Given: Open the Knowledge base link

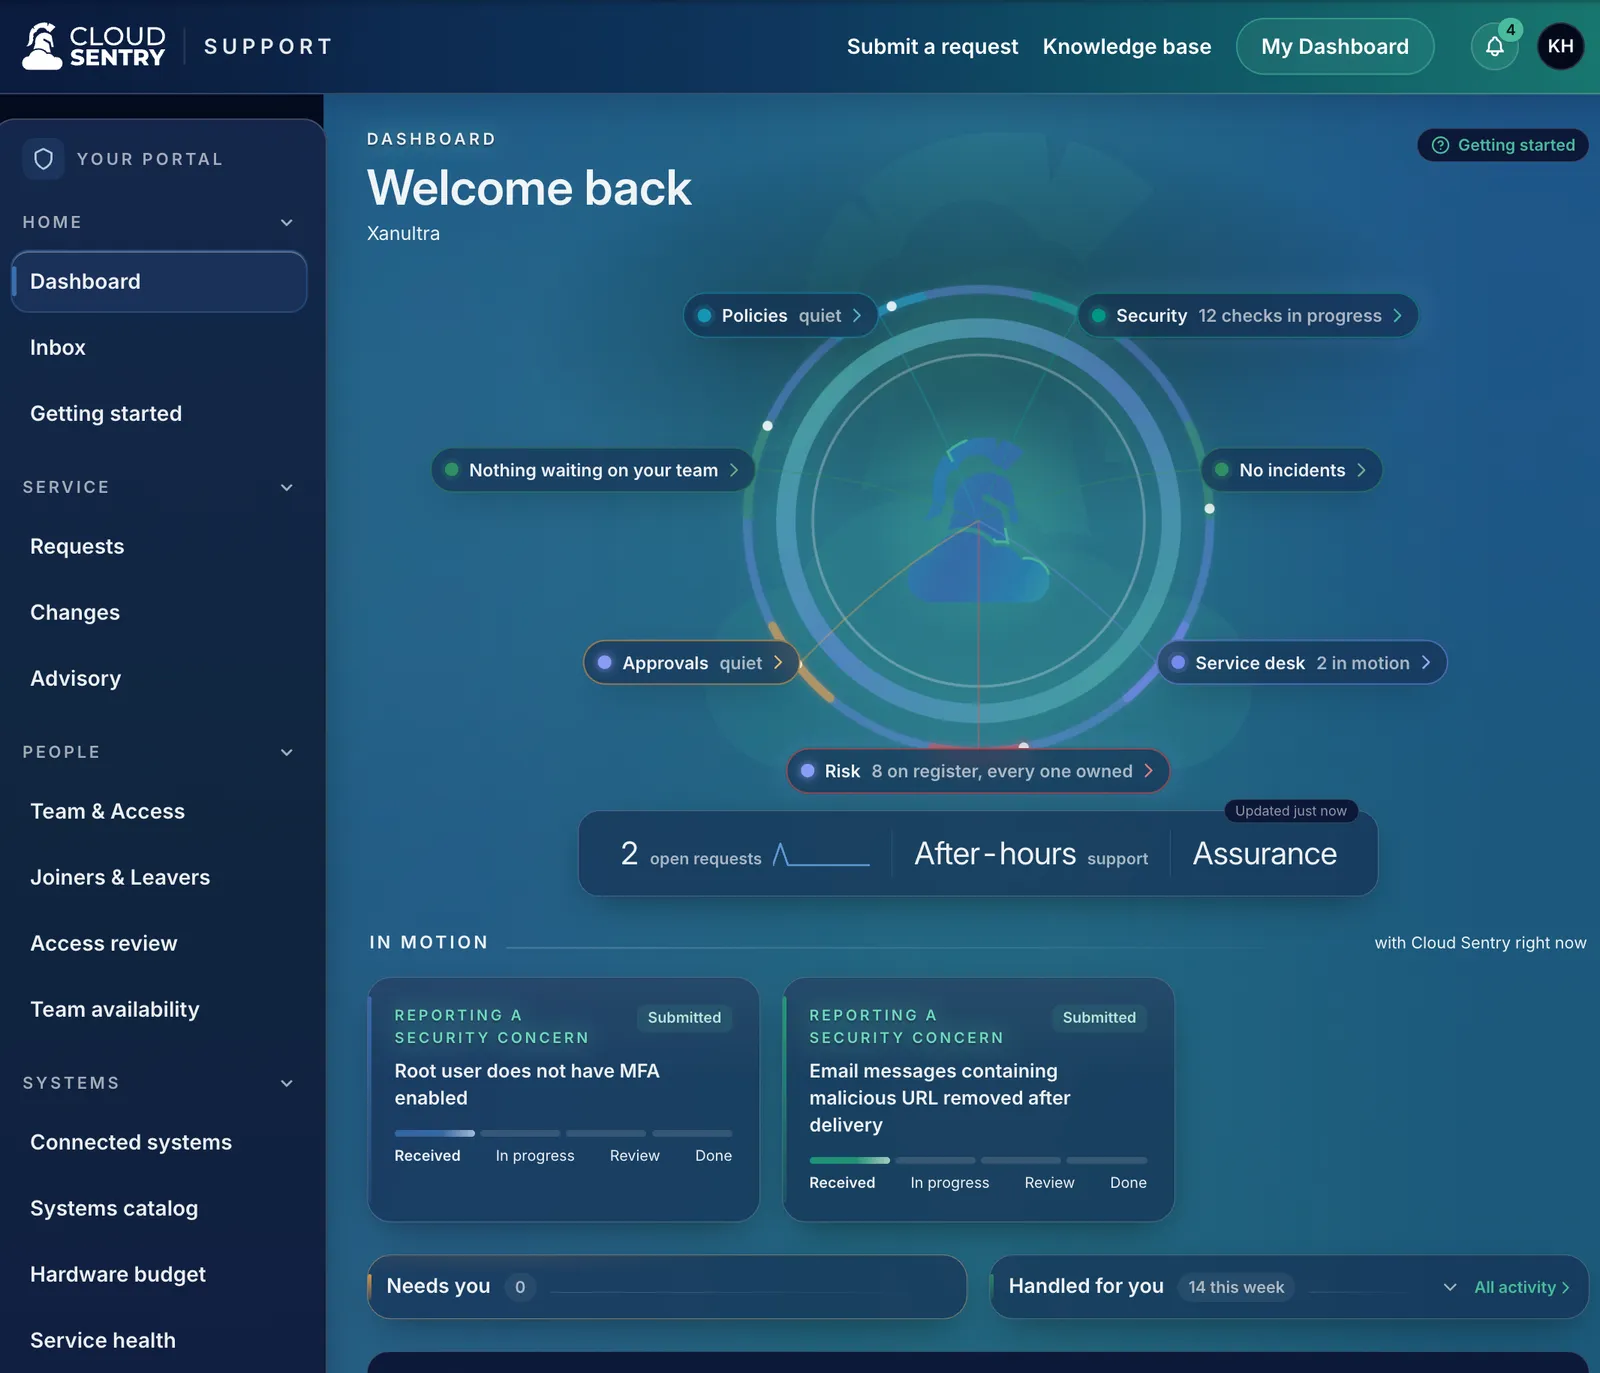Looking at the screenshot, I should point(1127,47).
